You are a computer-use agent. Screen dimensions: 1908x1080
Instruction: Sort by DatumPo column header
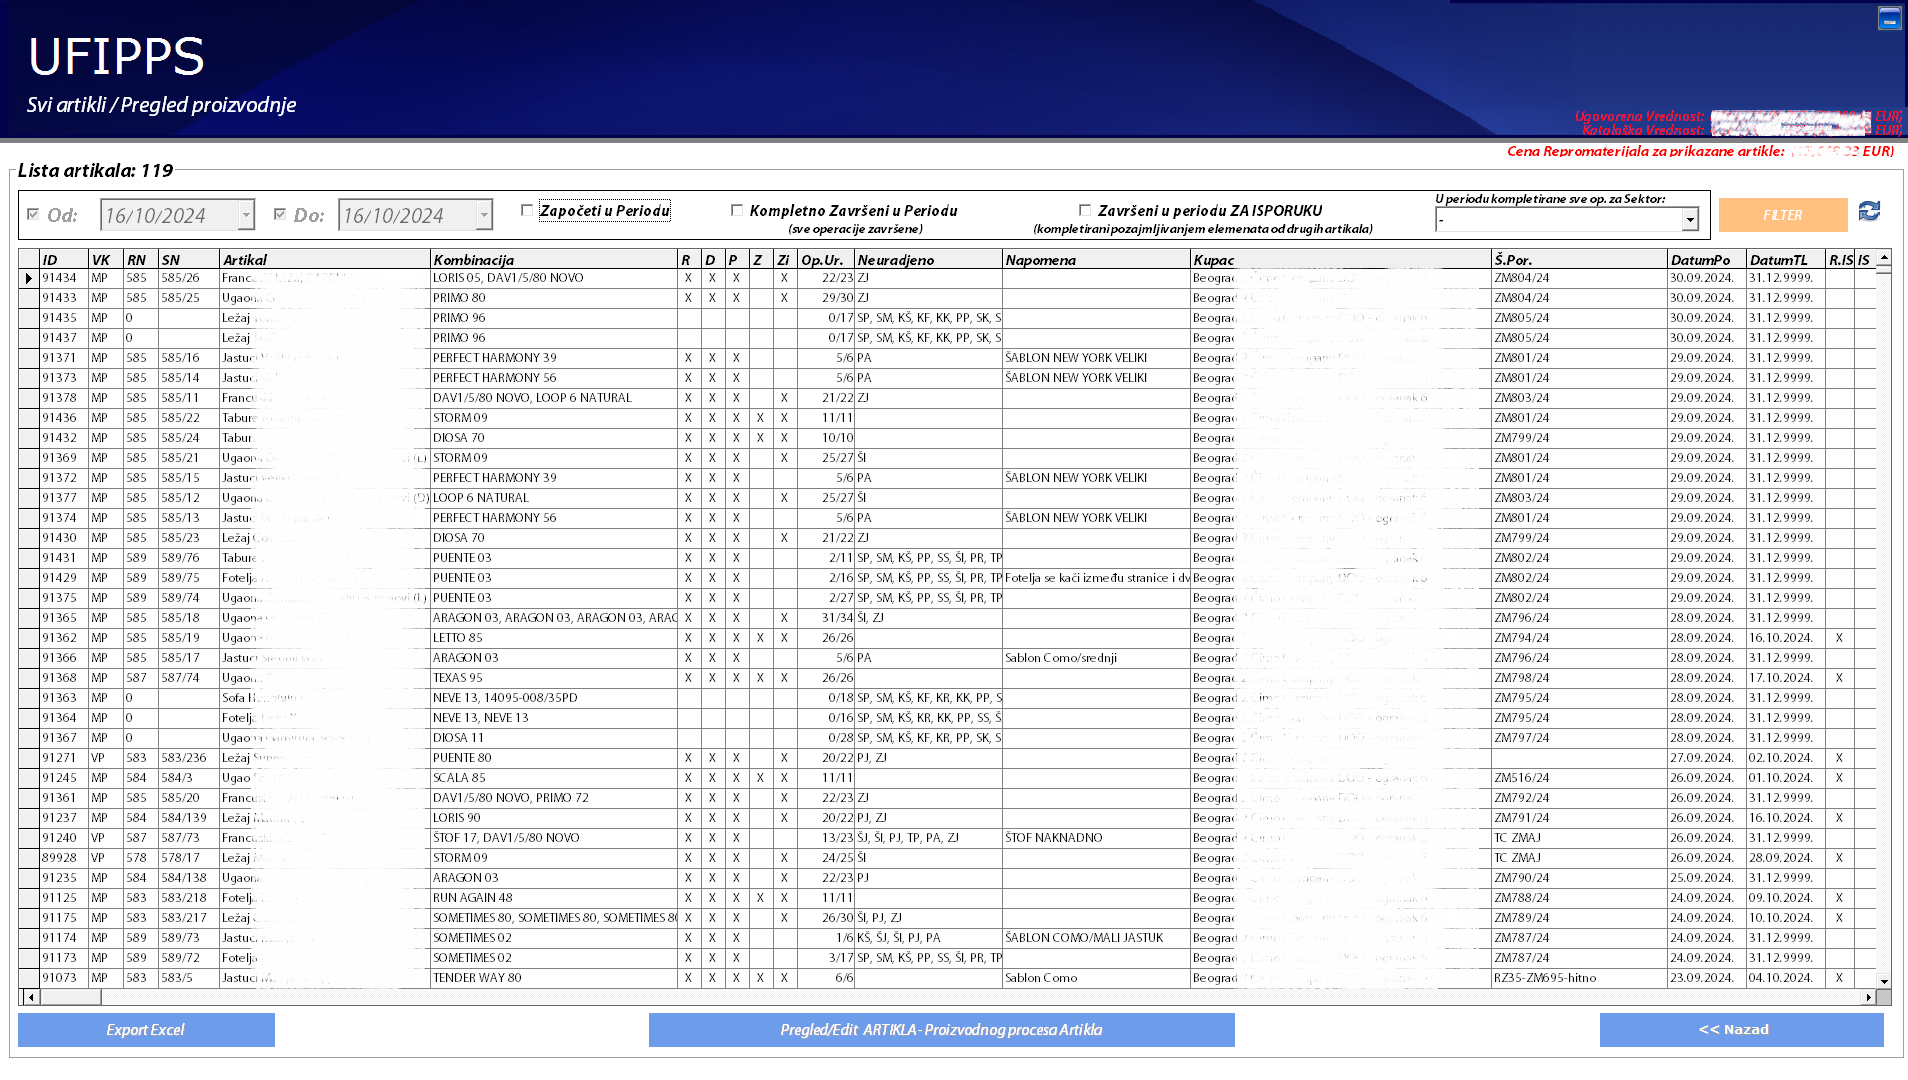tap(1707, 260)
